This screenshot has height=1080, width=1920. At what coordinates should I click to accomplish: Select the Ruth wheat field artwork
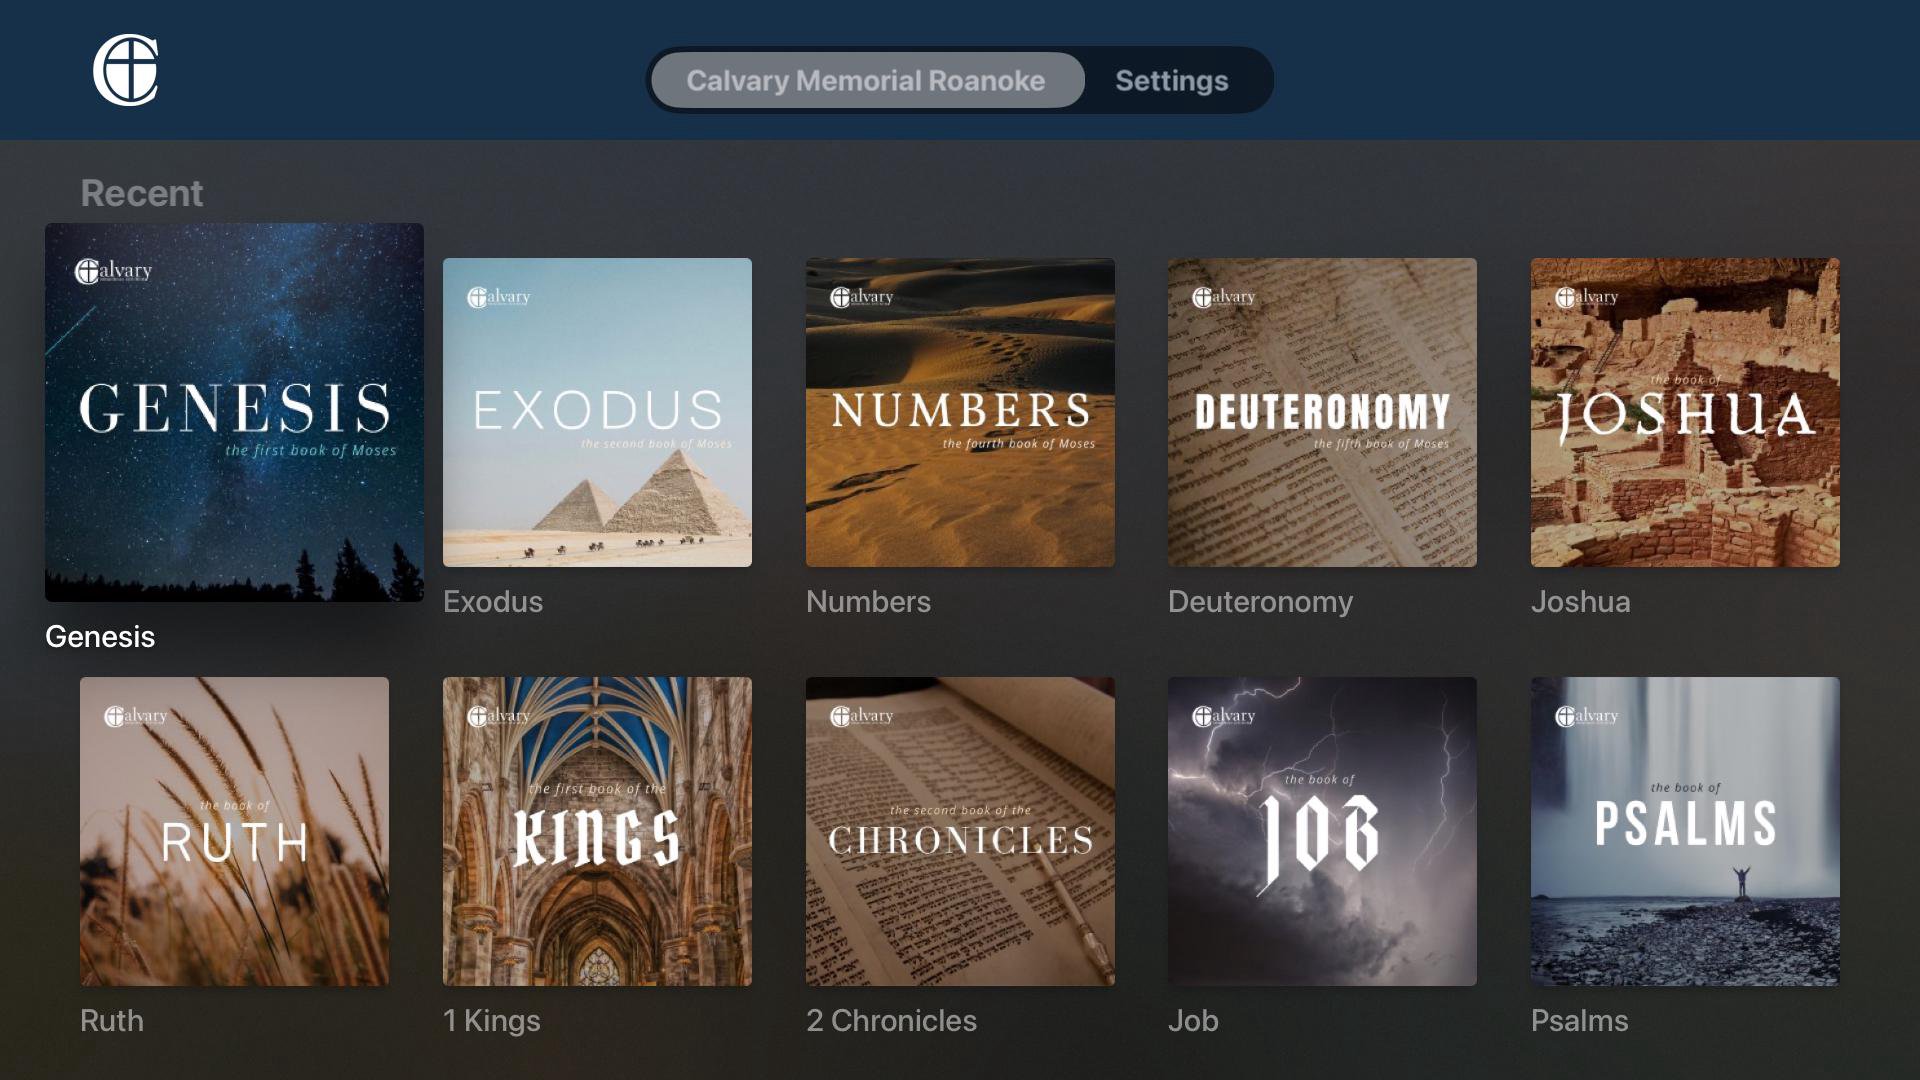pyautogui.click(x=234, y=831)
